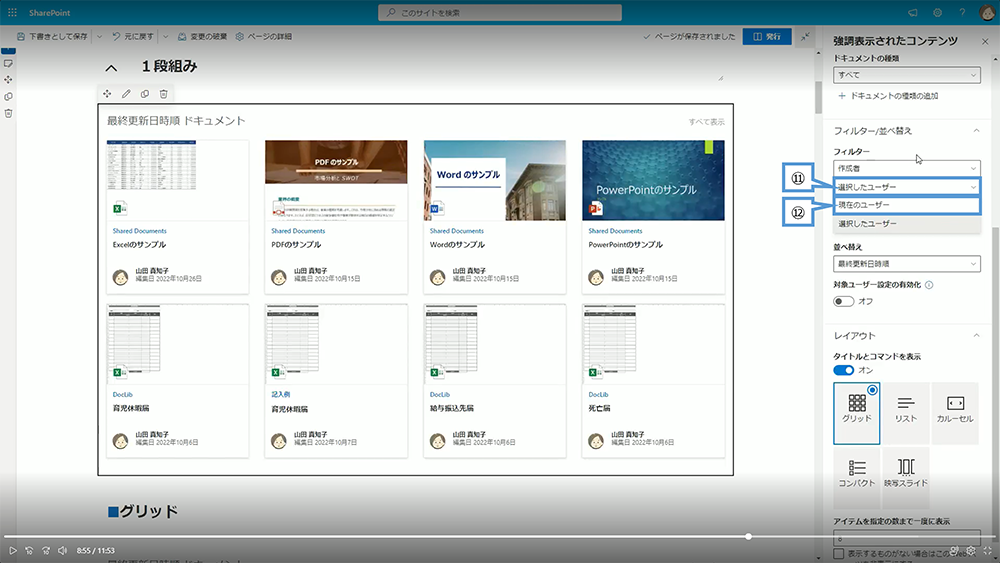This screenshot has width=1000, height=563.
Task: Click the 元に戻す undo button
Action: tap(133, 36)
